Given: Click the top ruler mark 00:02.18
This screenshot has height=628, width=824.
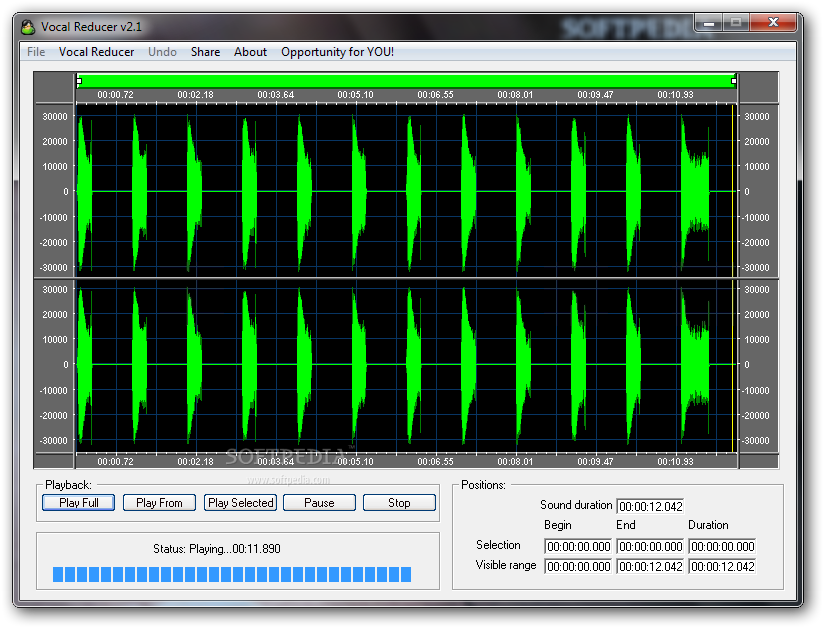Looking at the screenshot, I should coord(195,95).
